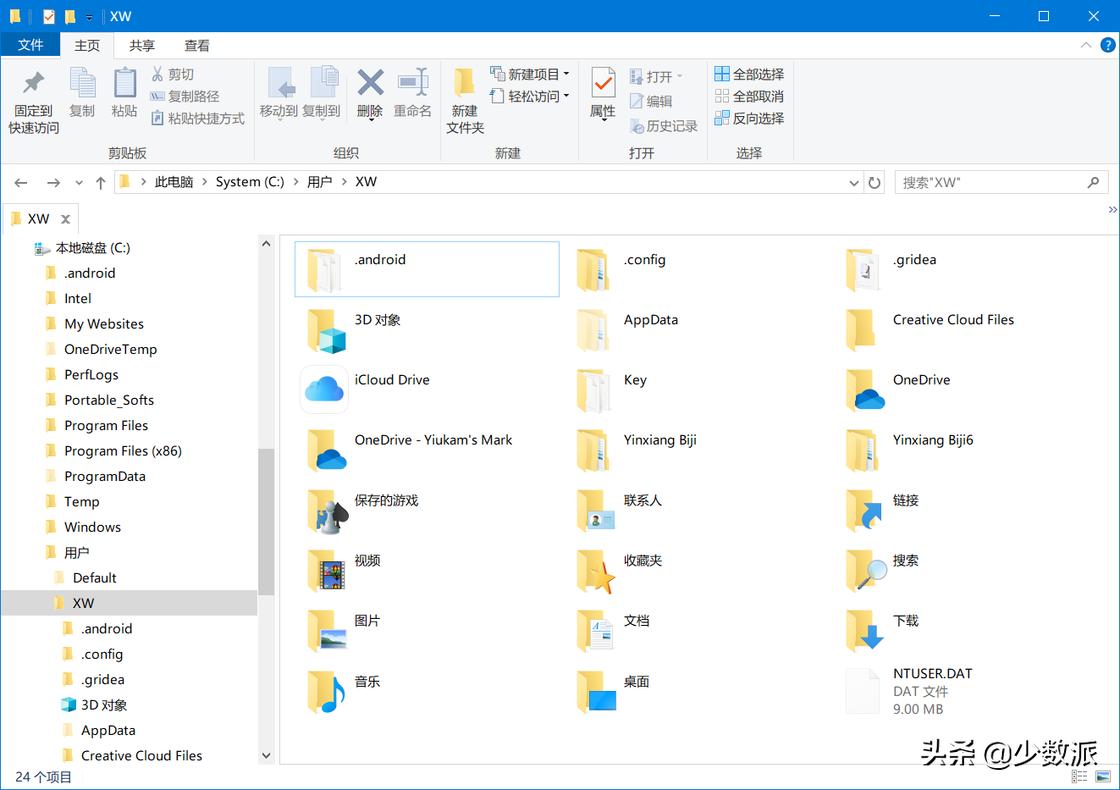The width and height of the screenshot is (1120, 790).
Task: Open the New item (新建项目) dropdown
Action: pyautogui.click(x=530, y=74)
